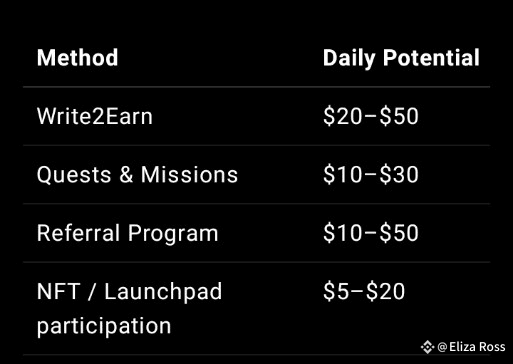Click the @Eliza Ross username

click(x=471, y=347)
